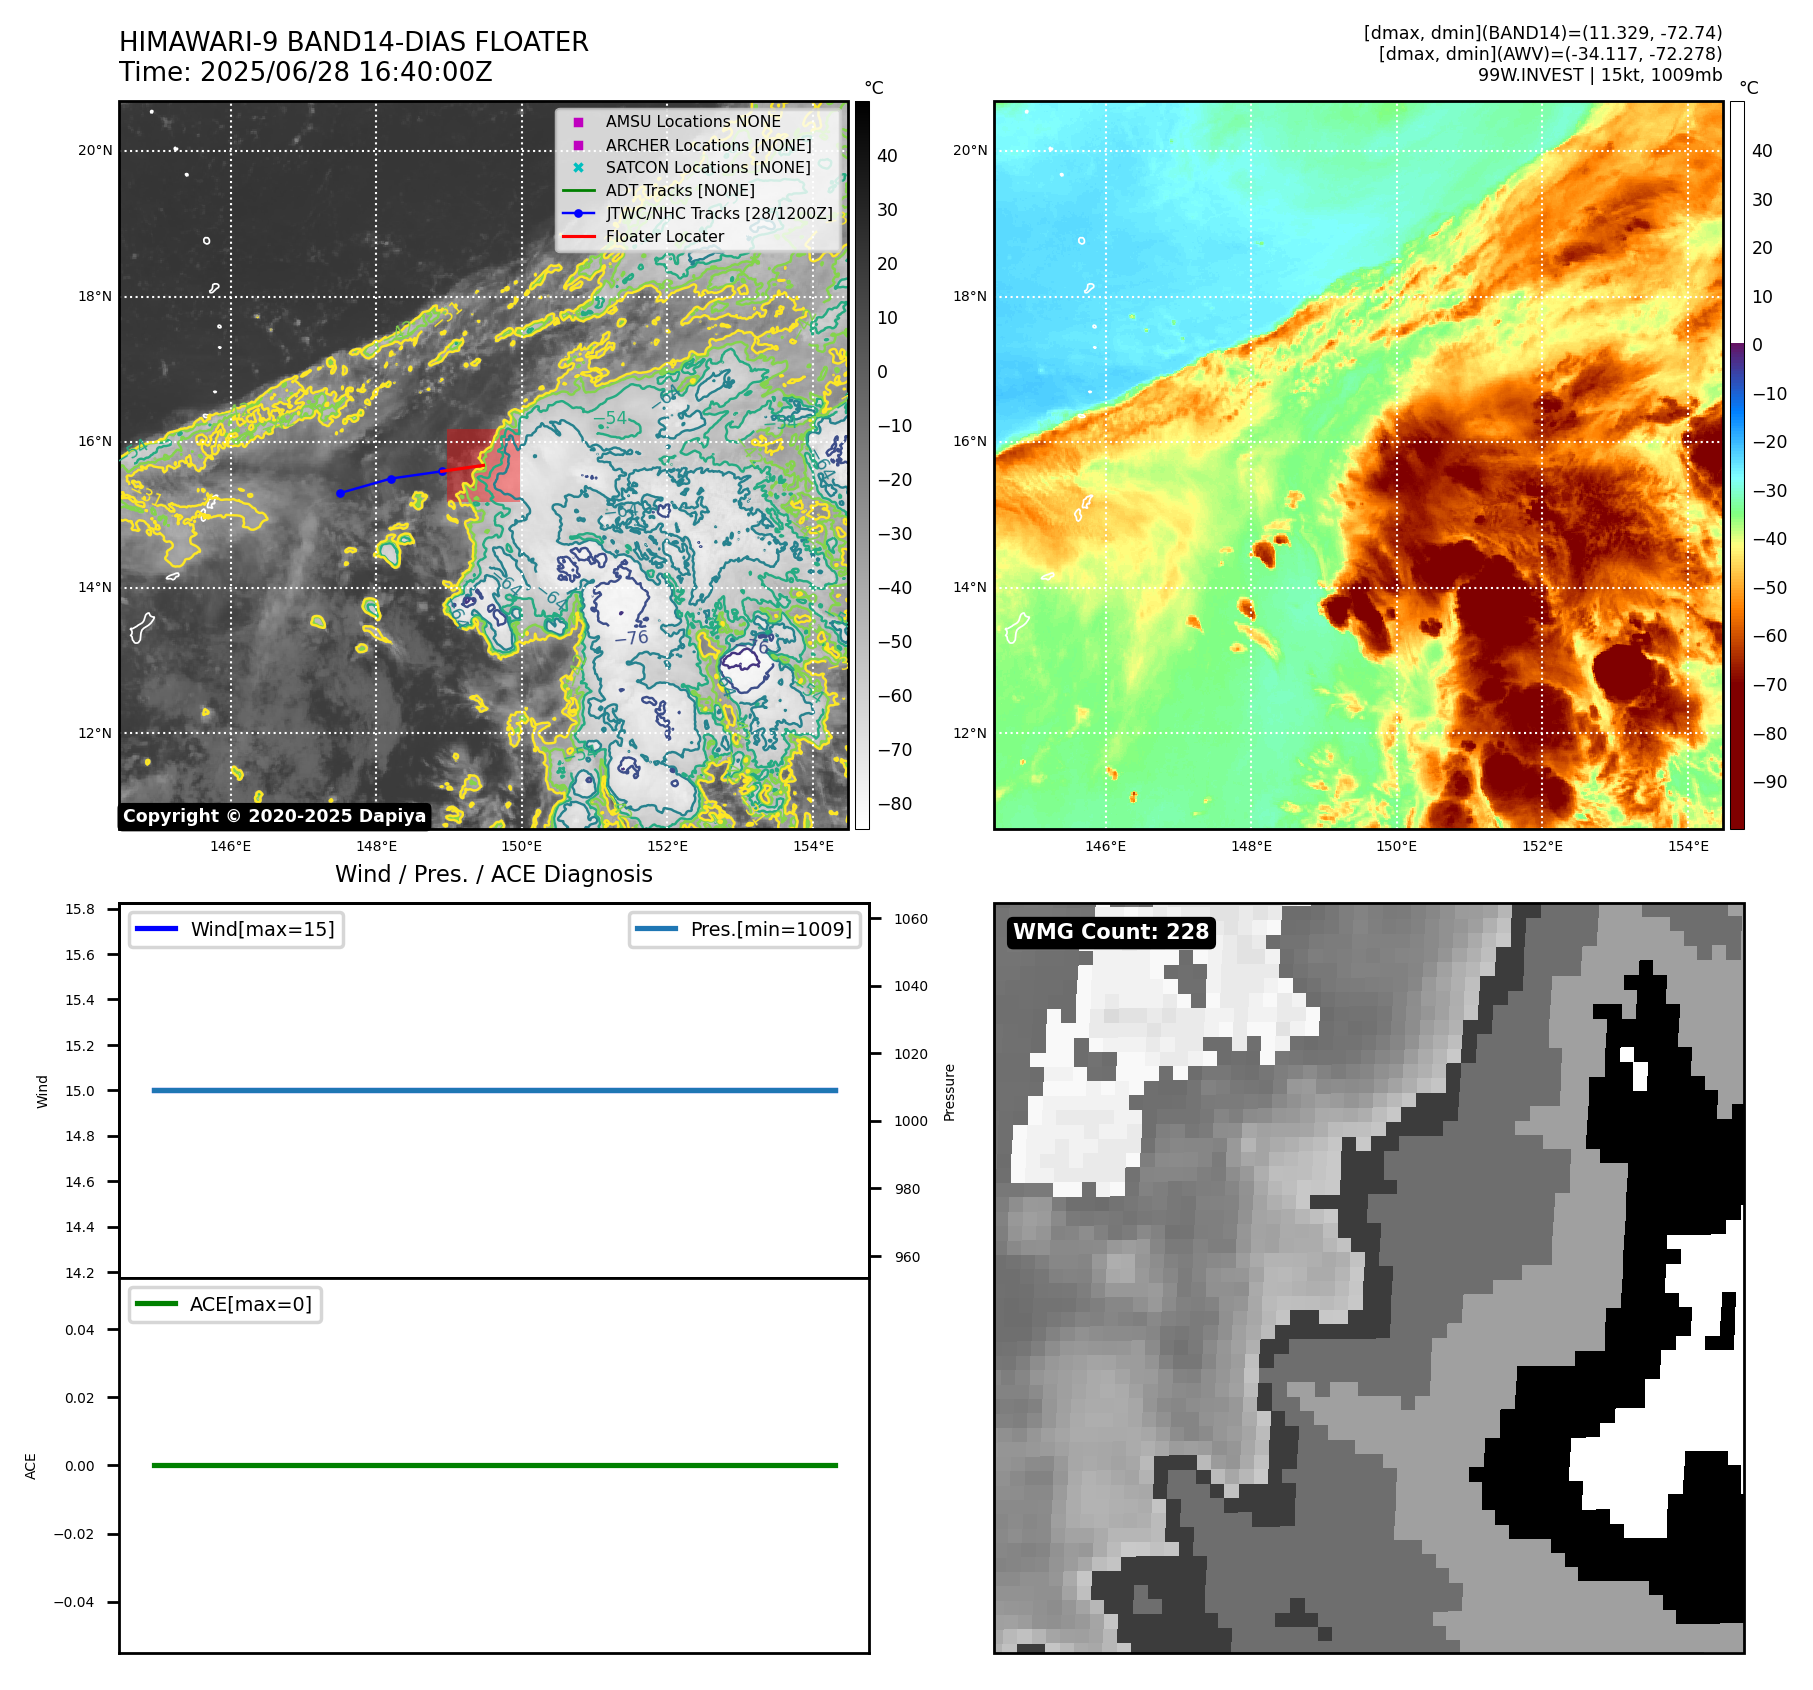Click the 'ACE' y-axis label

pyautogui.click(x=30, y=1466)
